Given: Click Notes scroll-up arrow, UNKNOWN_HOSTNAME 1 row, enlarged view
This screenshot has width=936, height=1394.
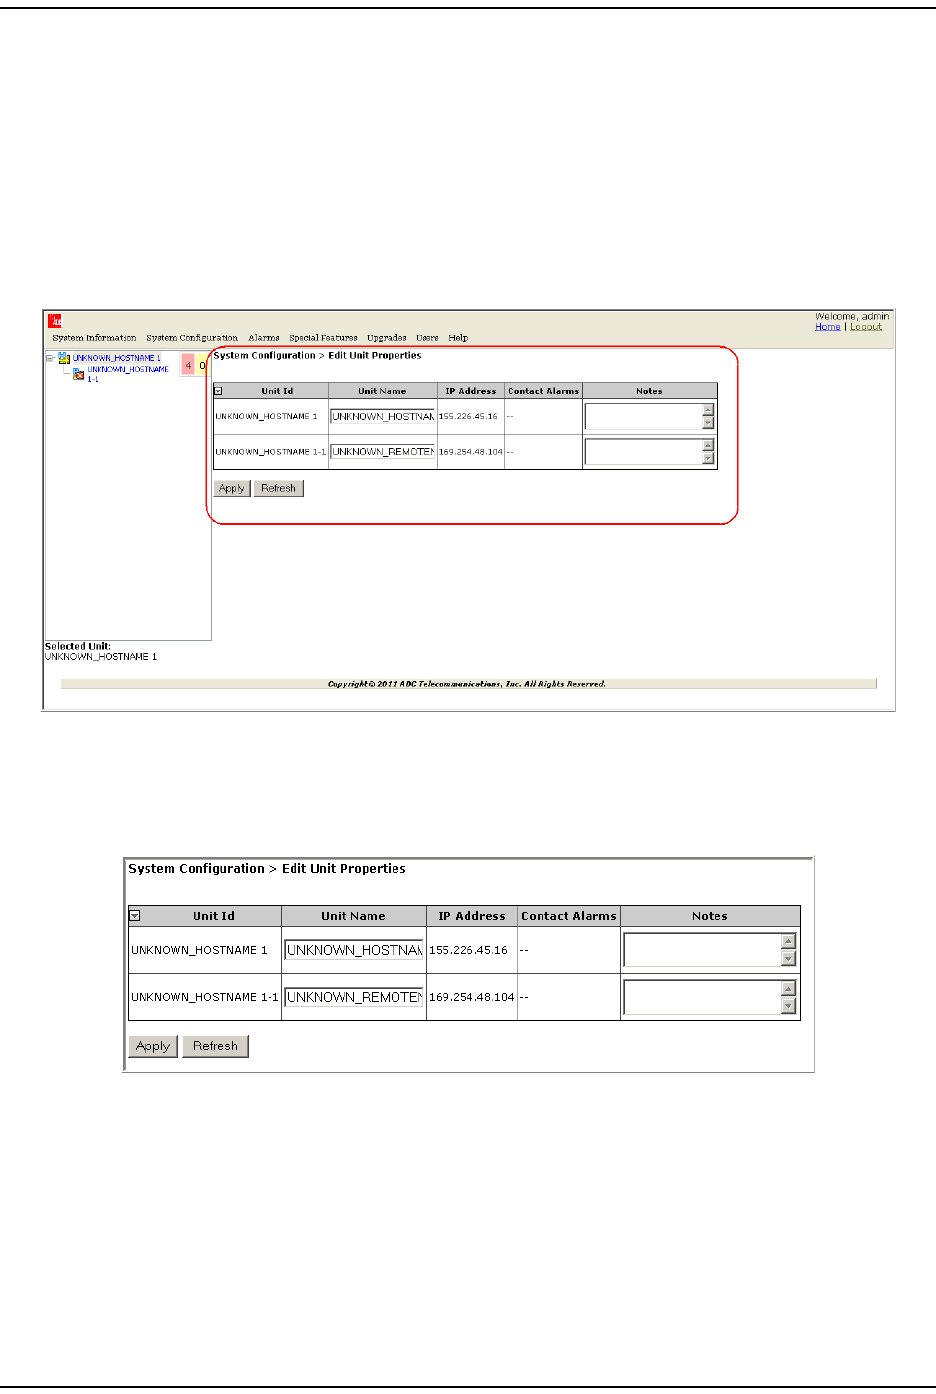Looking at the screenshot, I should [x=789, y=941].
